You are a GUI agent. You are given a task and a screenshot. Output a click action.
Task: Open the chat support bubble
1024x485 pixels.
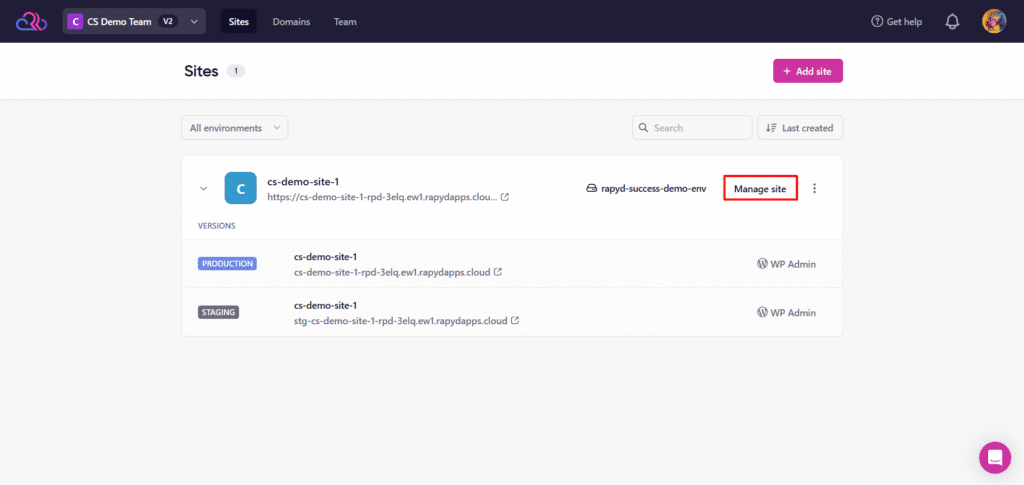pos(994,457)
